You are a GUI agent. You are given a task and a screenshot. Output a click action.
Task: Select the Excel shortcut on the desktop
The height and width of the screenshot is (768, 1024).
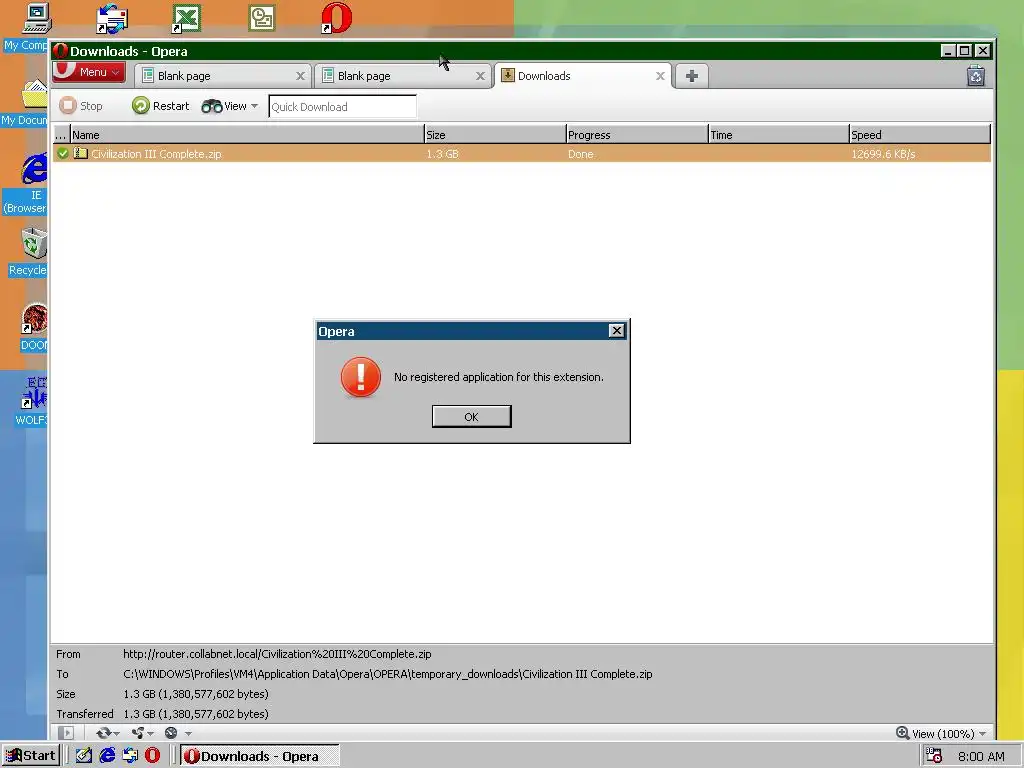click(x=186, y=18)
